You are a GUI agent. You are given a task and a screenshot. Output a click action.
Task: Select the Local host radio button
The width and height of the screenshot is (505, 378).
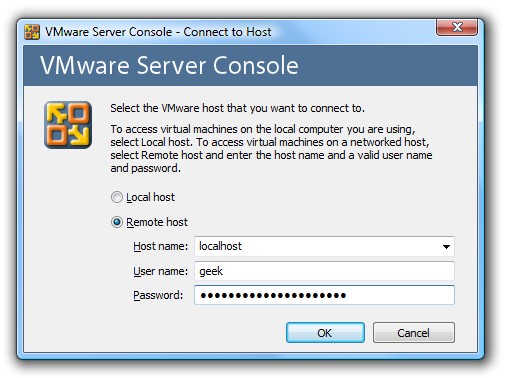pos(117,197)
